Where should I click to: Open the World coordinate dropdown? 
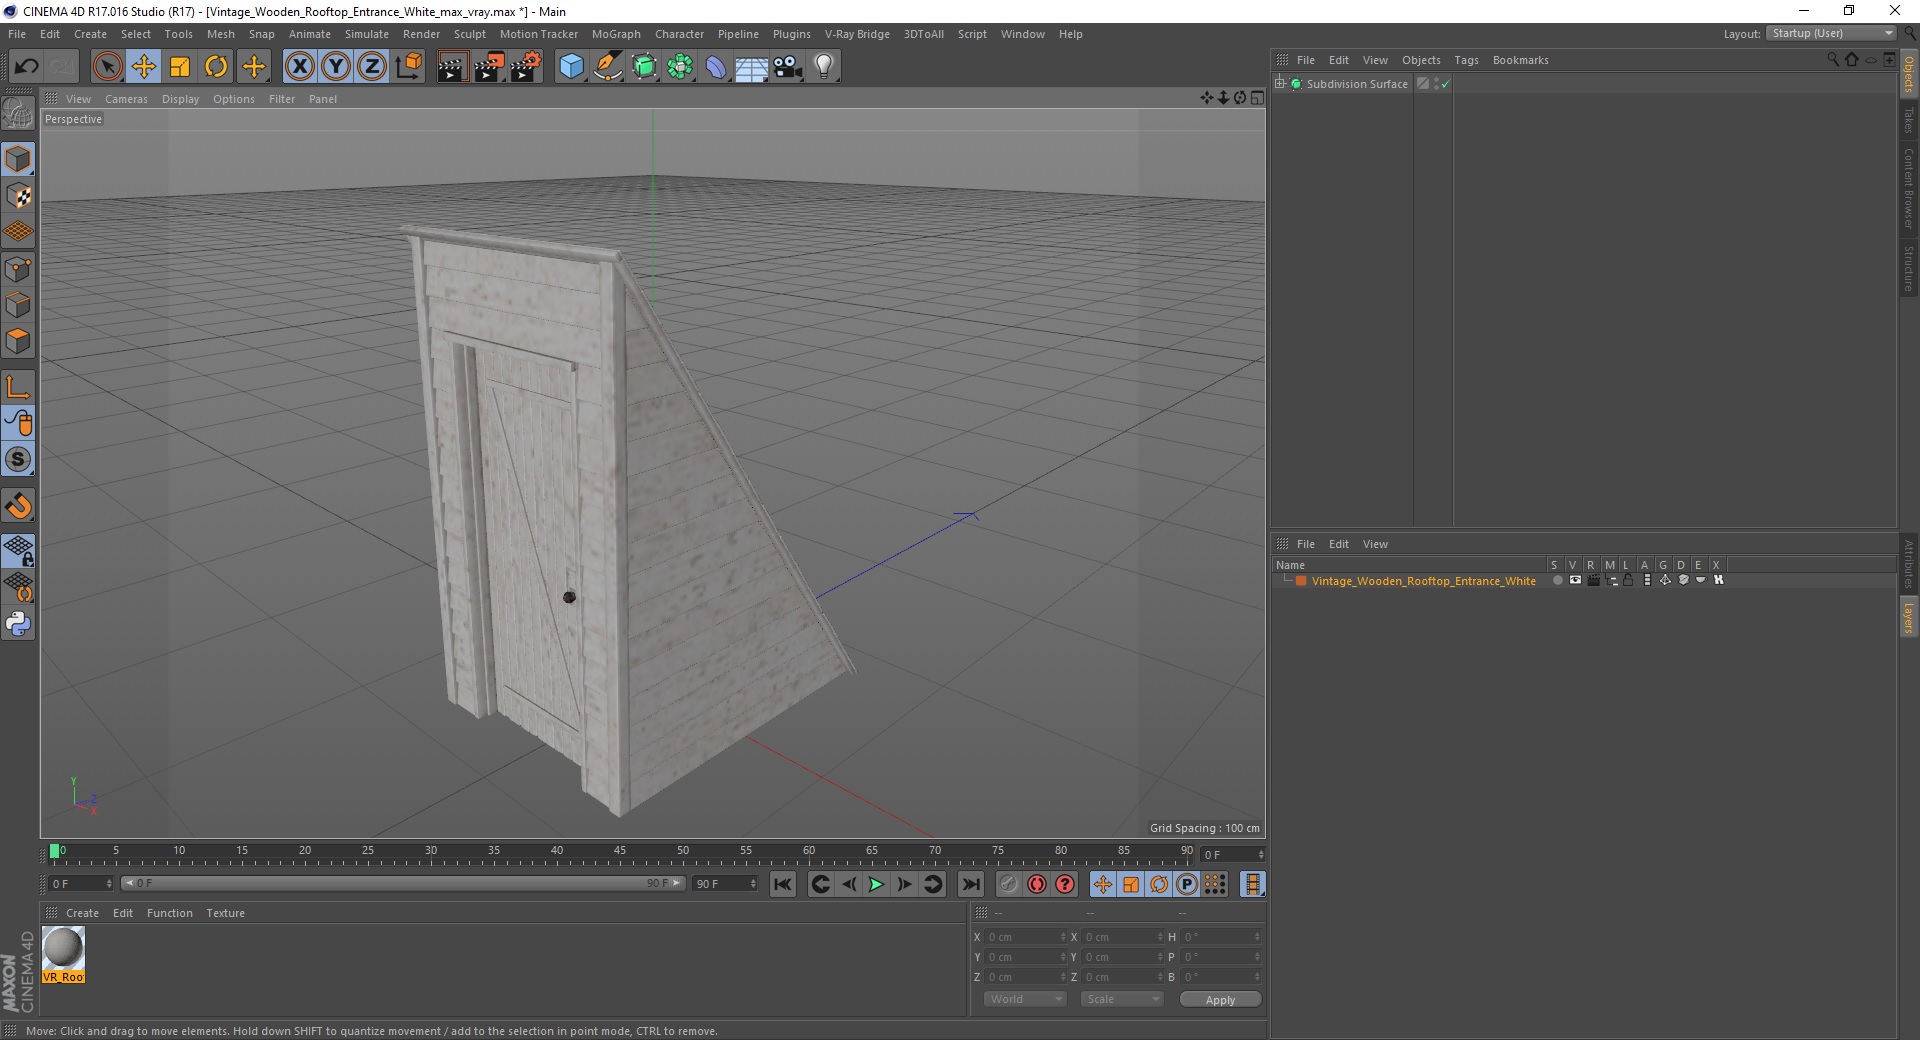pyautogui.click(x=1025, y=999)
